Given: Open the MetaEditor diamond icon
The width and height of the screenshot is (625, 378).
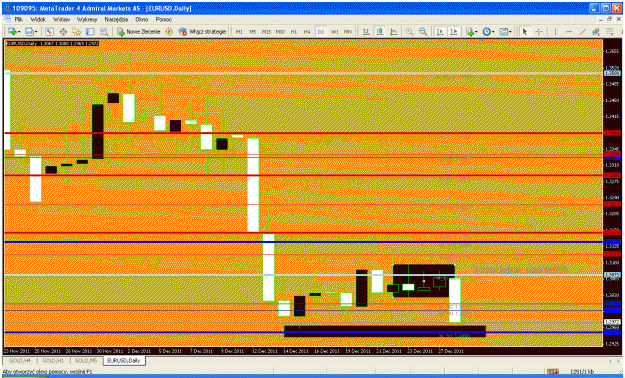Looking at the screenshot, I should pos(169,32).
